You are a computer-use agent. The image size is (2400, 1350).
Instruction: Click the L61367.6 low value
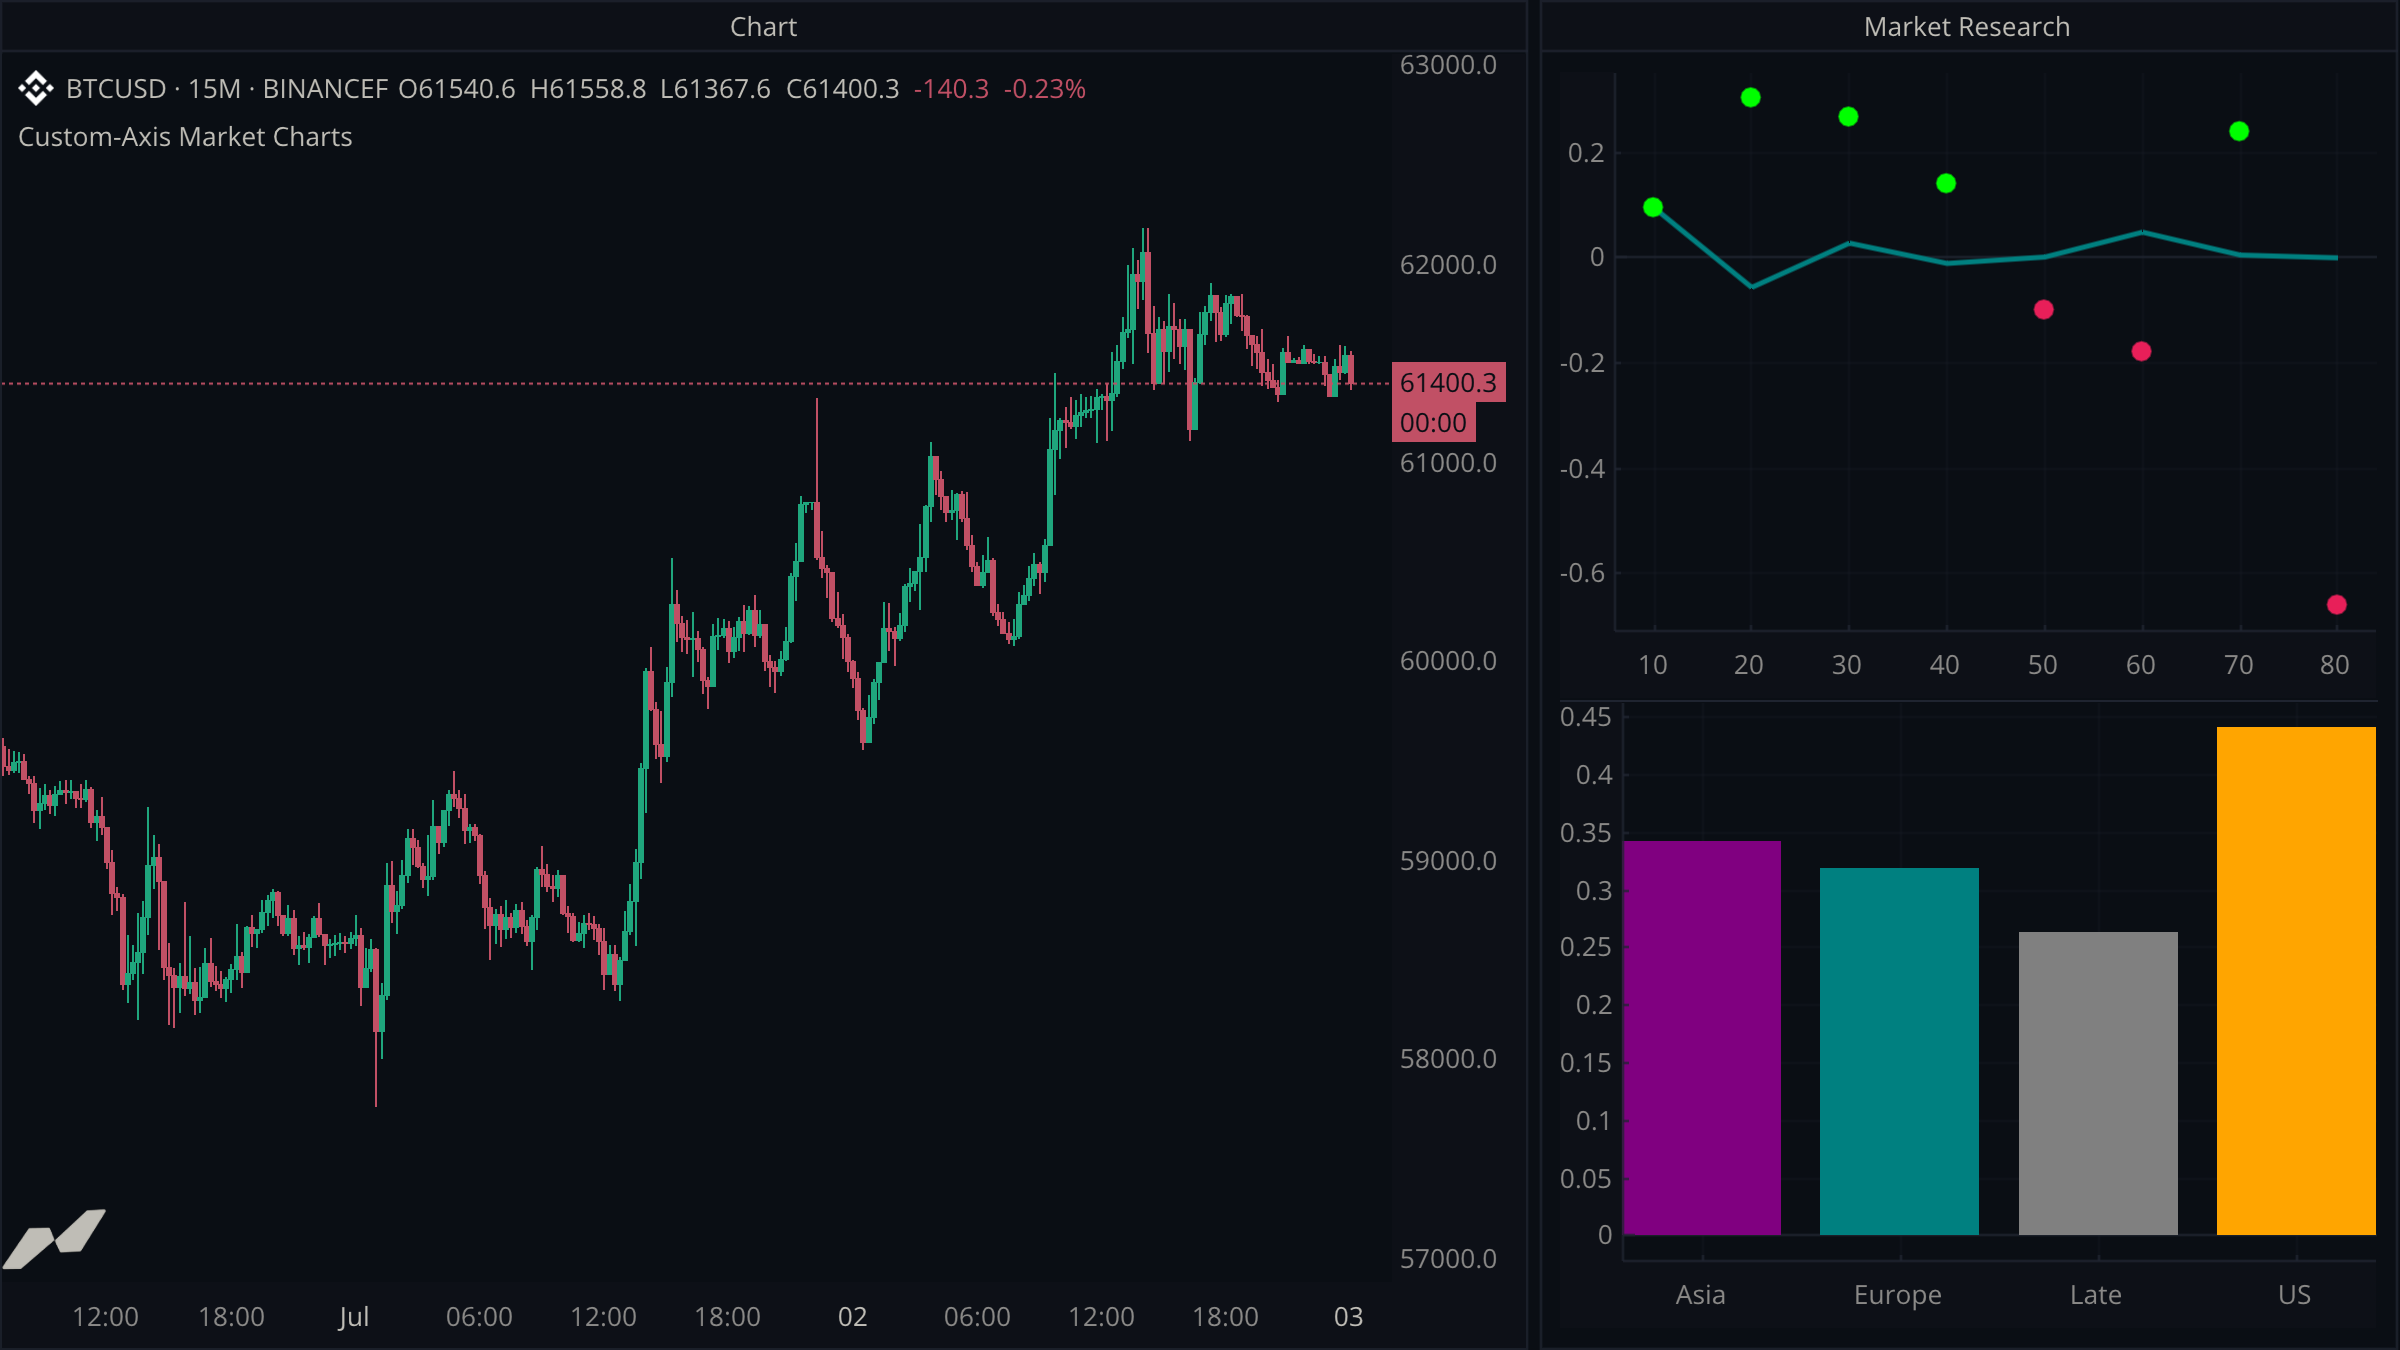[x=716, y=89]
